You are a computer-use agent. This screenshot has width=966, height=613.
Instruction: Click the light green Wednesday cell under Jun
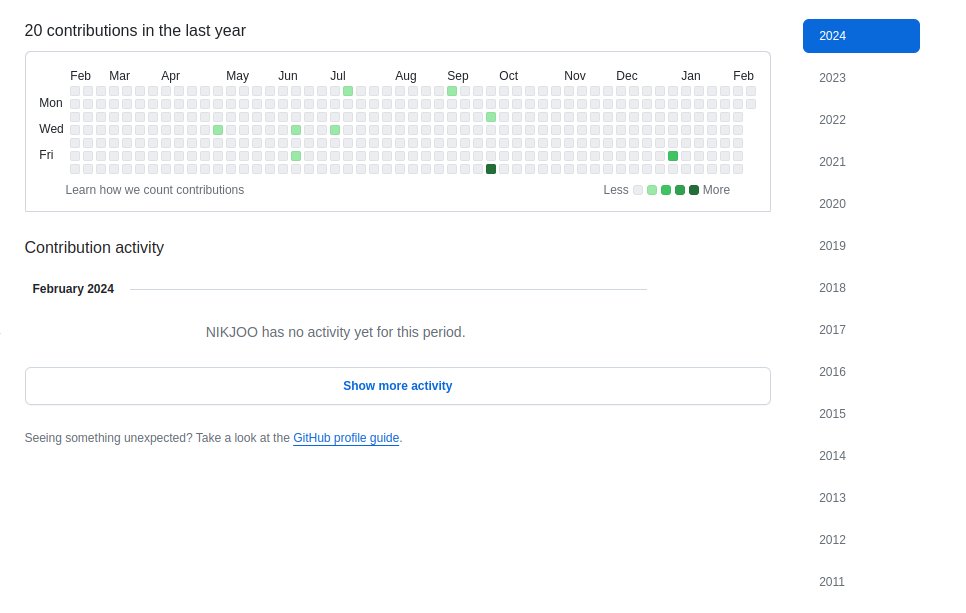(296, 130)
